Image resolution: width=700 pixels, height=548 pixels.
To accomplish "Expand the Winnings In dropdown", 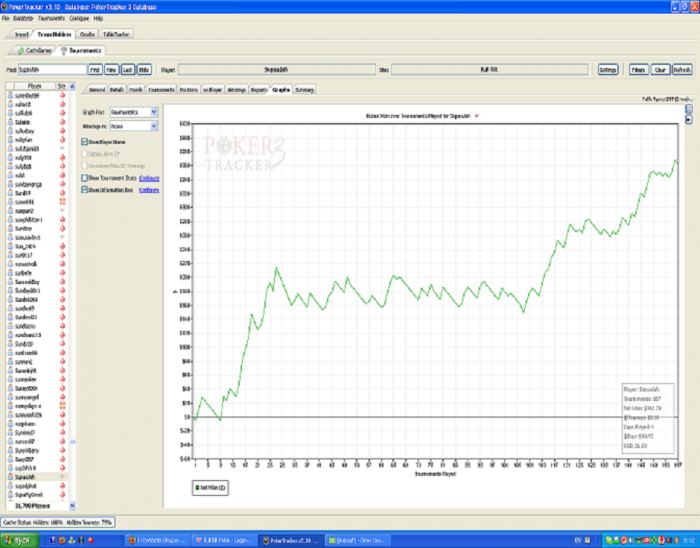I will tap(154, 127).
